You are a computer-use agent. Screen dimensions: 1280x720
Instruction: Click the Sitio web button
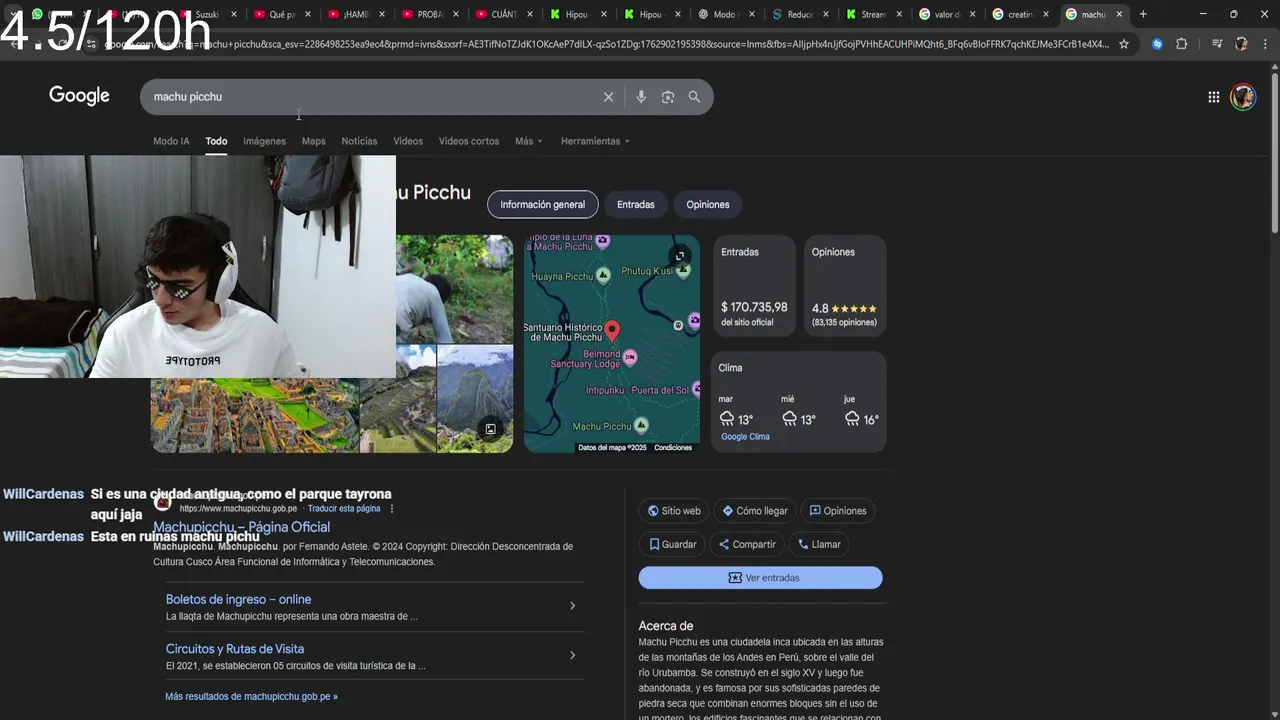(x=674, y=511)
